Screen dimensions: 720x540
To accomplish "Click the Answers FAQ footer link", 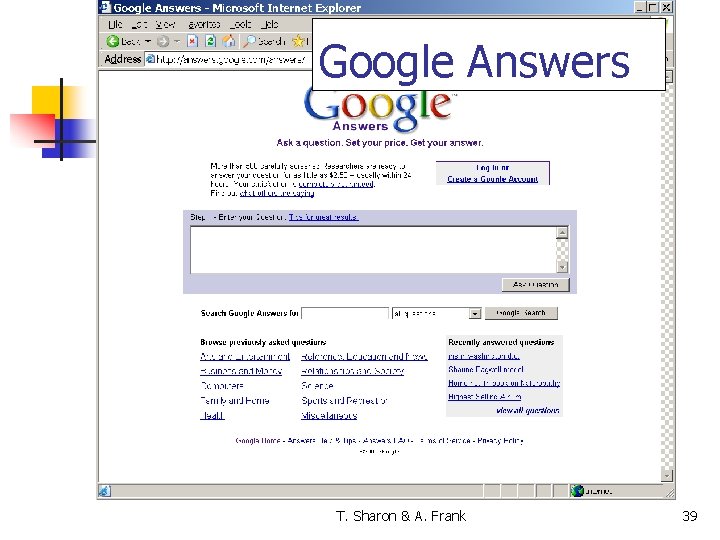I will click(387, 441).
